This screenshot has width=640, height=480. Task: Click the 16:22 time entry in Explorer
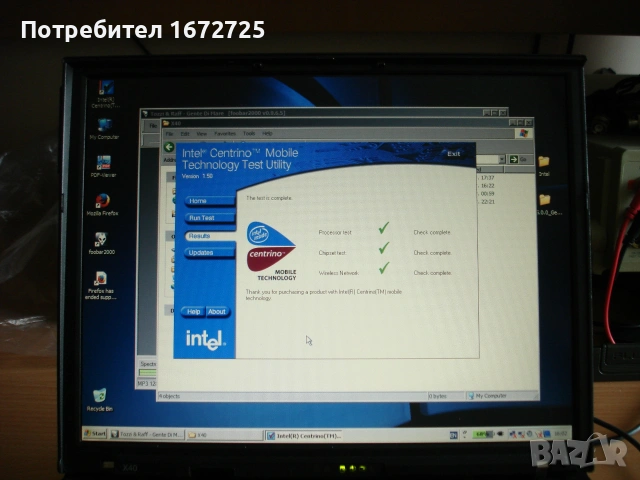coord(487,186)
